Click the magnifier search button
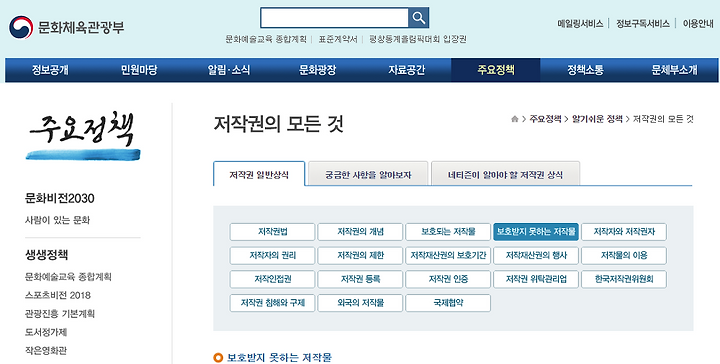Screen dimensions: 720x364 (418, 18)
